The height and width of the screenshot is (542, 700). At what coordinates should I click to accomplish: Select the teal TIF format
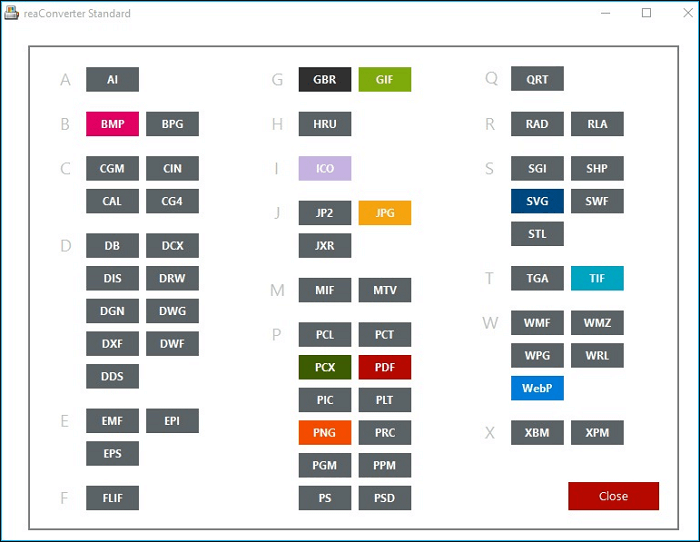click(597, 278)
